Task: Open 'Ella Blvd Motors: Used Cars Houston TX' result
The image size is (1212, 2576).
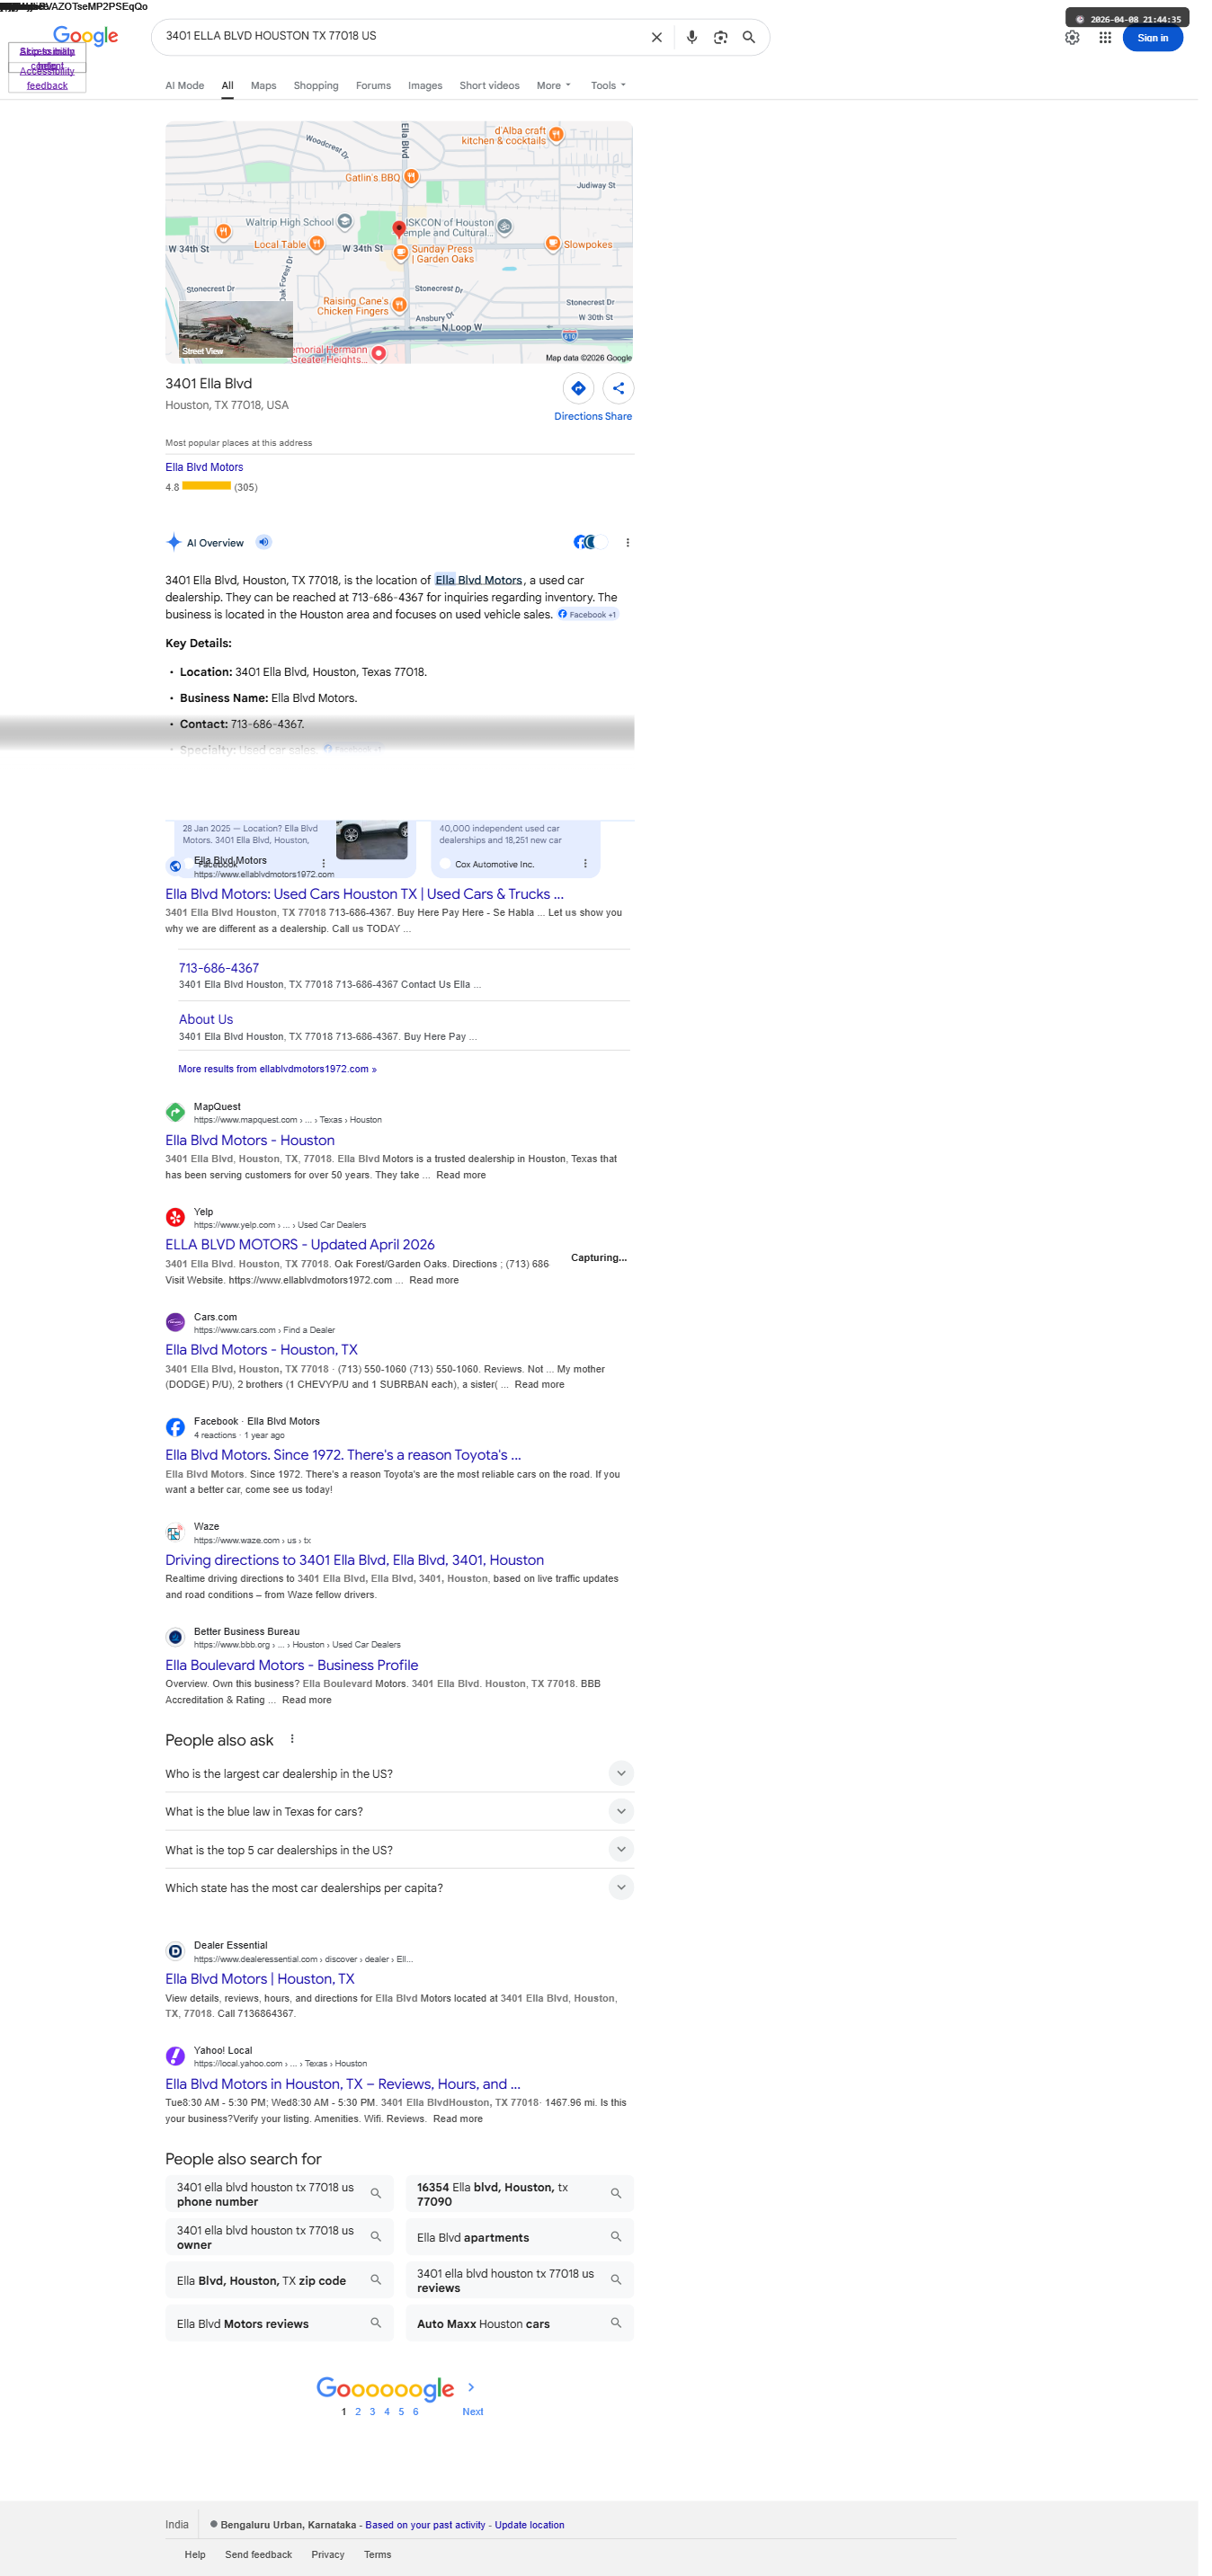Action: click(x=364, y=894)
